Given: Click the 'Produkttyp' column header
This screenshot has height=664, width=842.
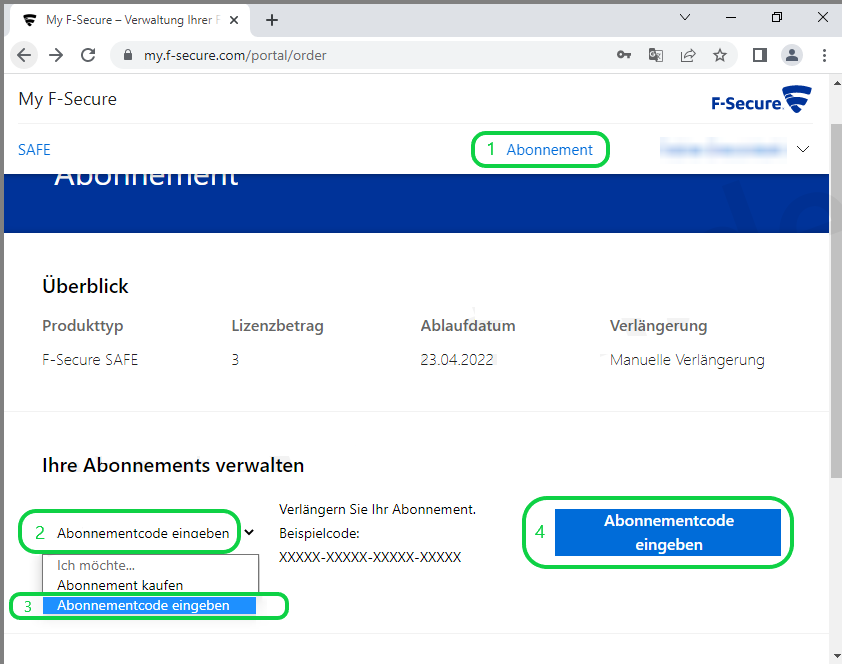Looking at the screenshot, I should point(83,326).
